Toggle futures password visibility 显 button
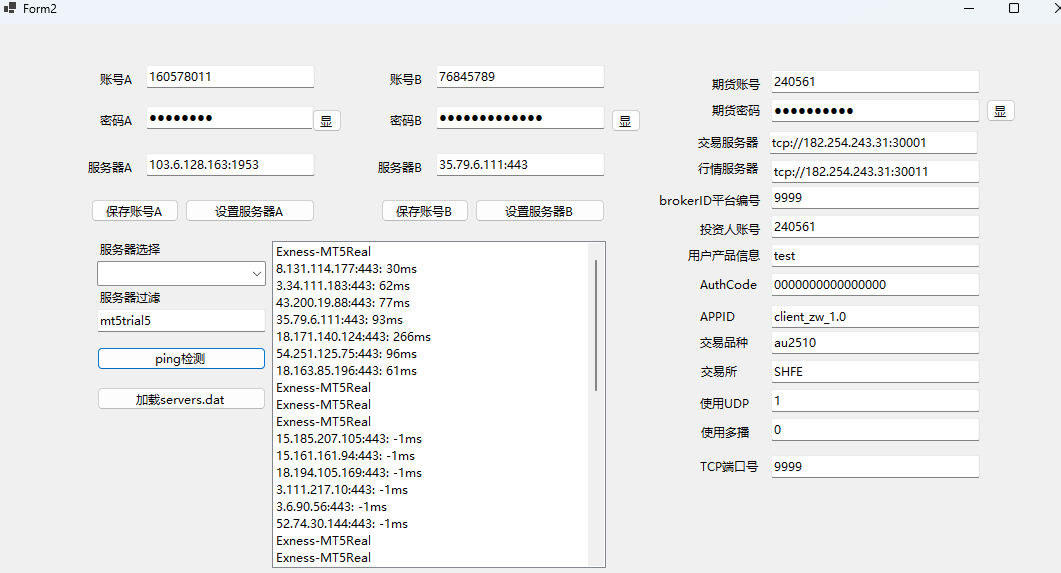This screenshot has width=1061, height=573. coord(1001,111)
